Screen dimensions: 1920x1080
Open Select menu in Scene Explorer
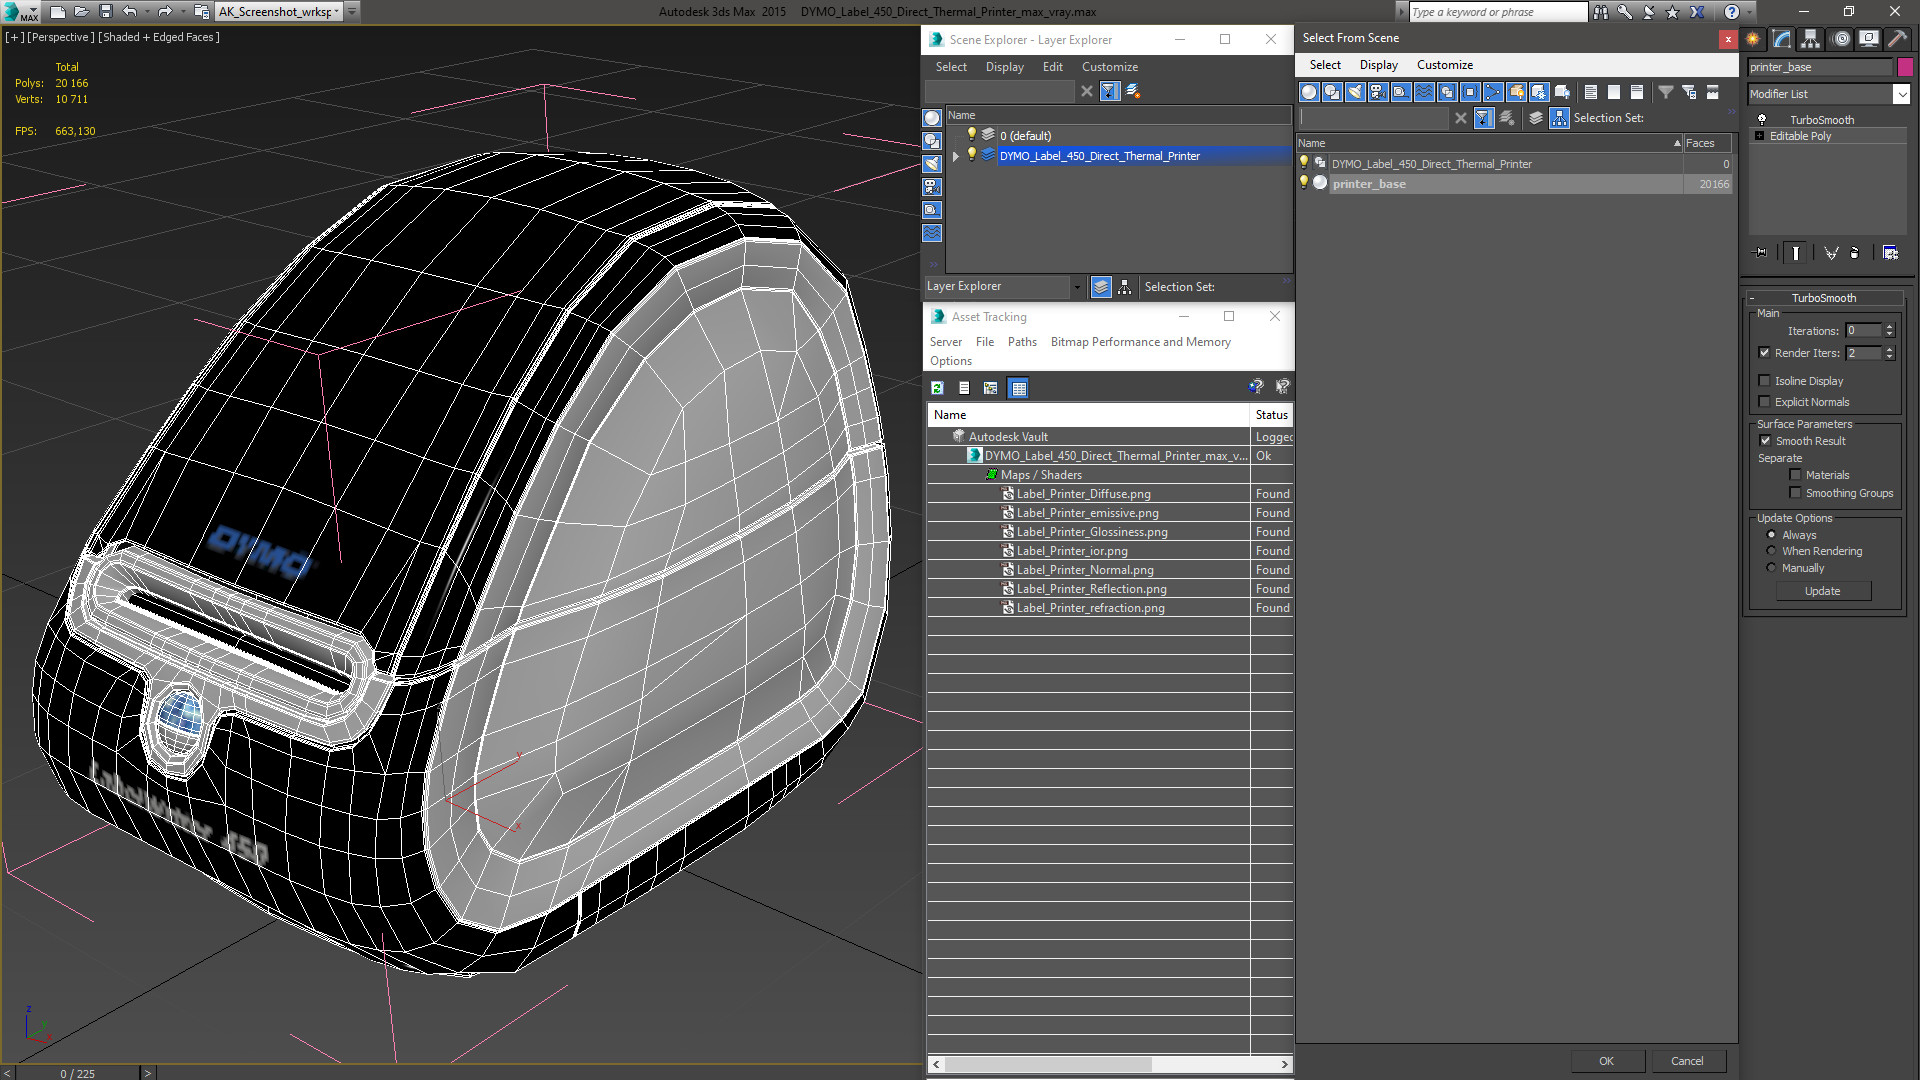click(951, 67)
